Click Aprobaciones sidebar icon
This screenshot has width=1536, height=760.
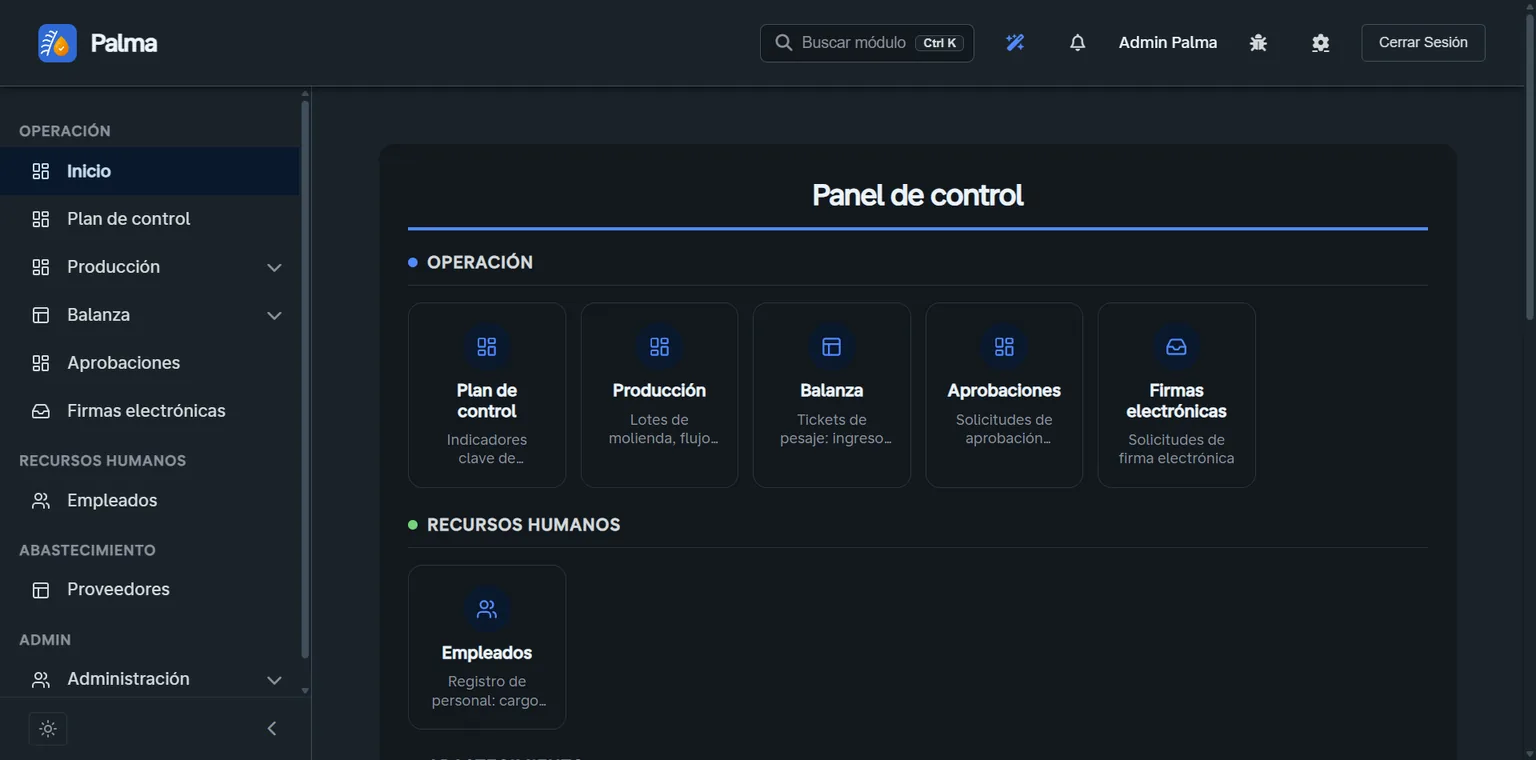[x=41, y=363]
